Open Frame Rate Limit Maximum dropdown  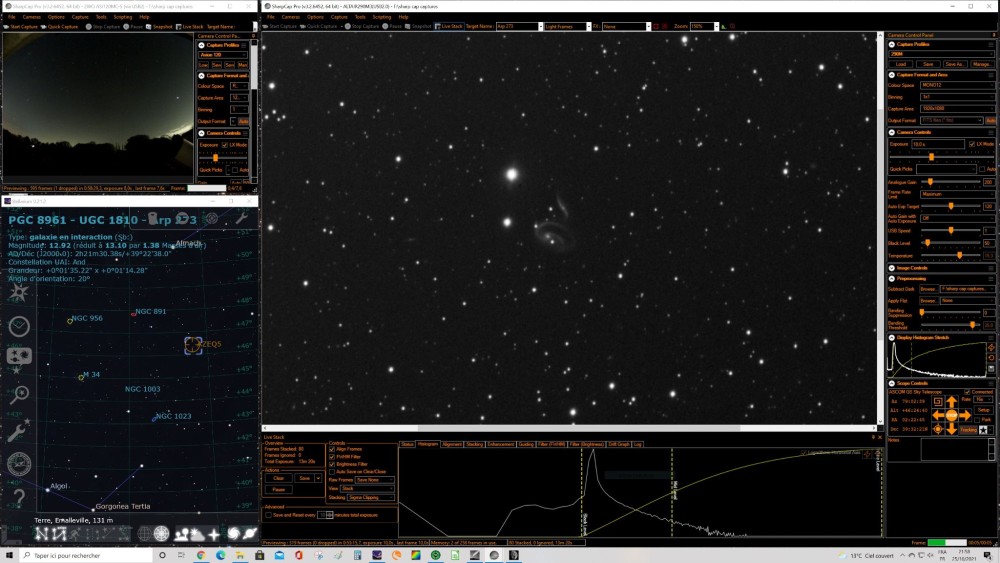point(957,194)
